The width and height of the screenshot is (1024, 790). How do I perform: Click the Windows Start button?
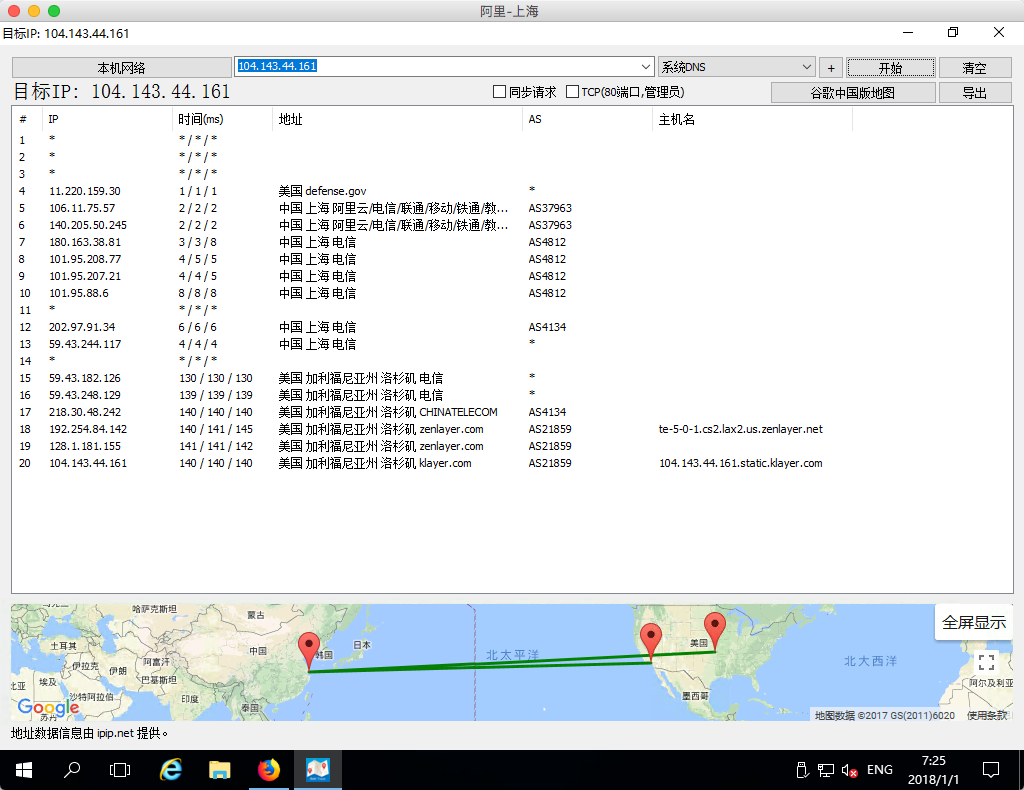click(x=24, y=769)
